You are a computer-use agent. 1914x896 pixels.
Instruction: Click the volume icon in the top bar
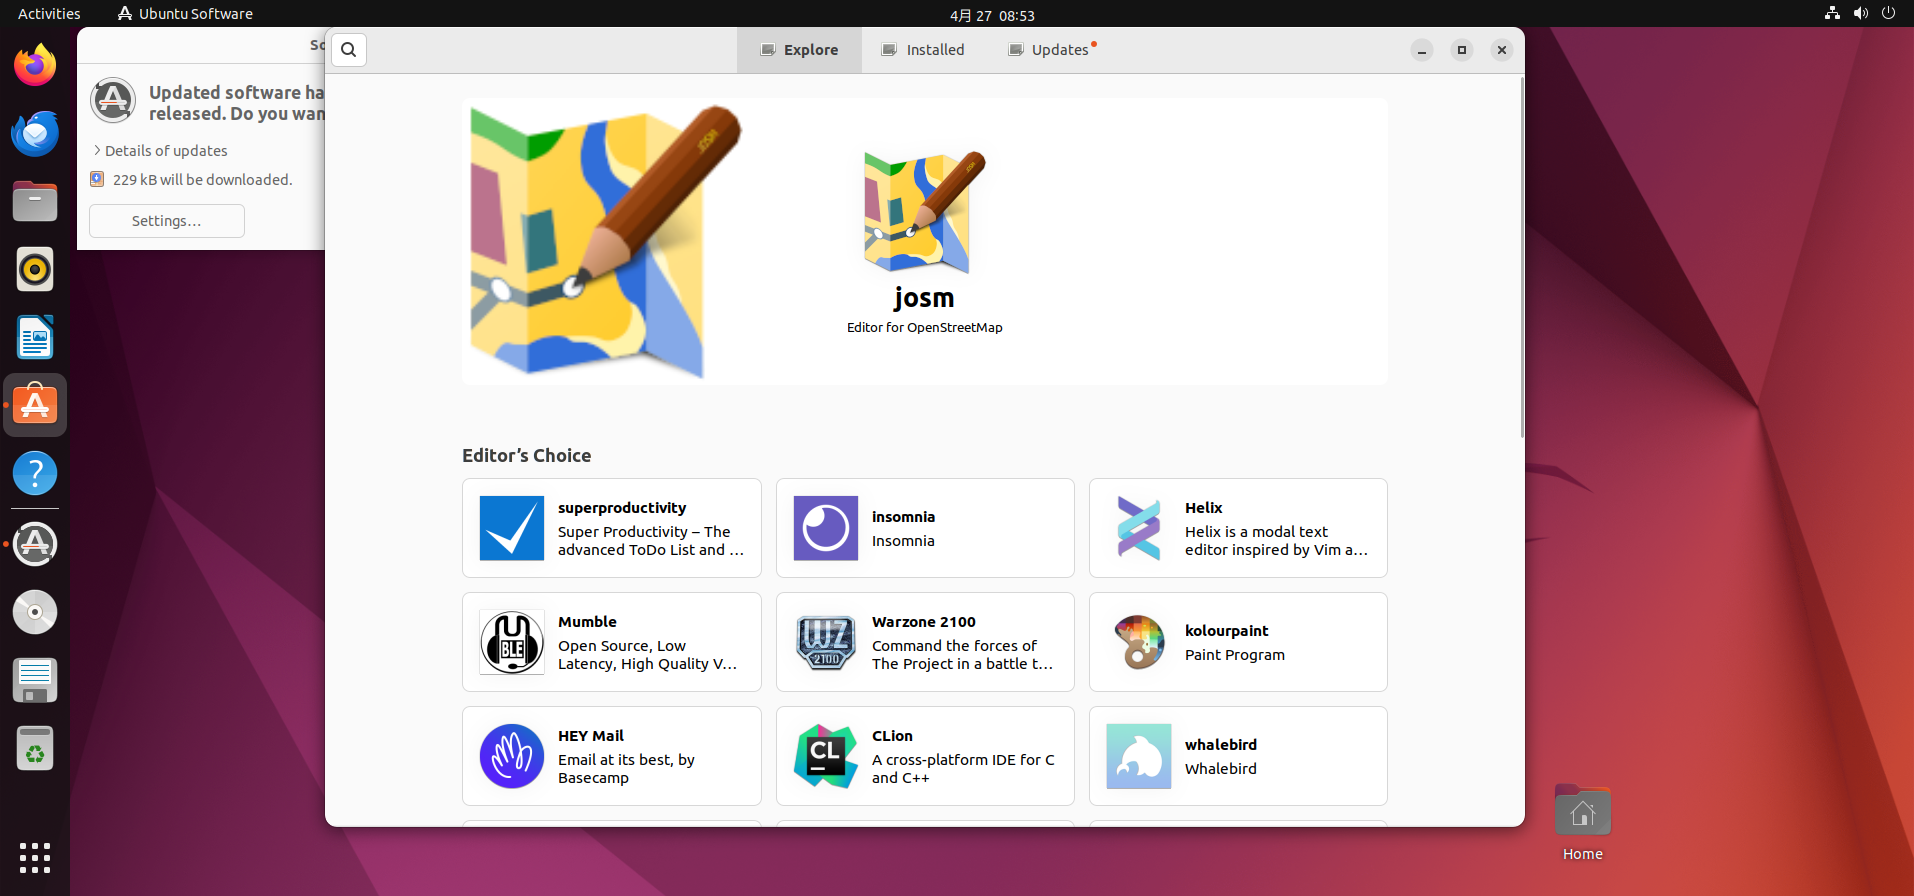point(1860,14)
